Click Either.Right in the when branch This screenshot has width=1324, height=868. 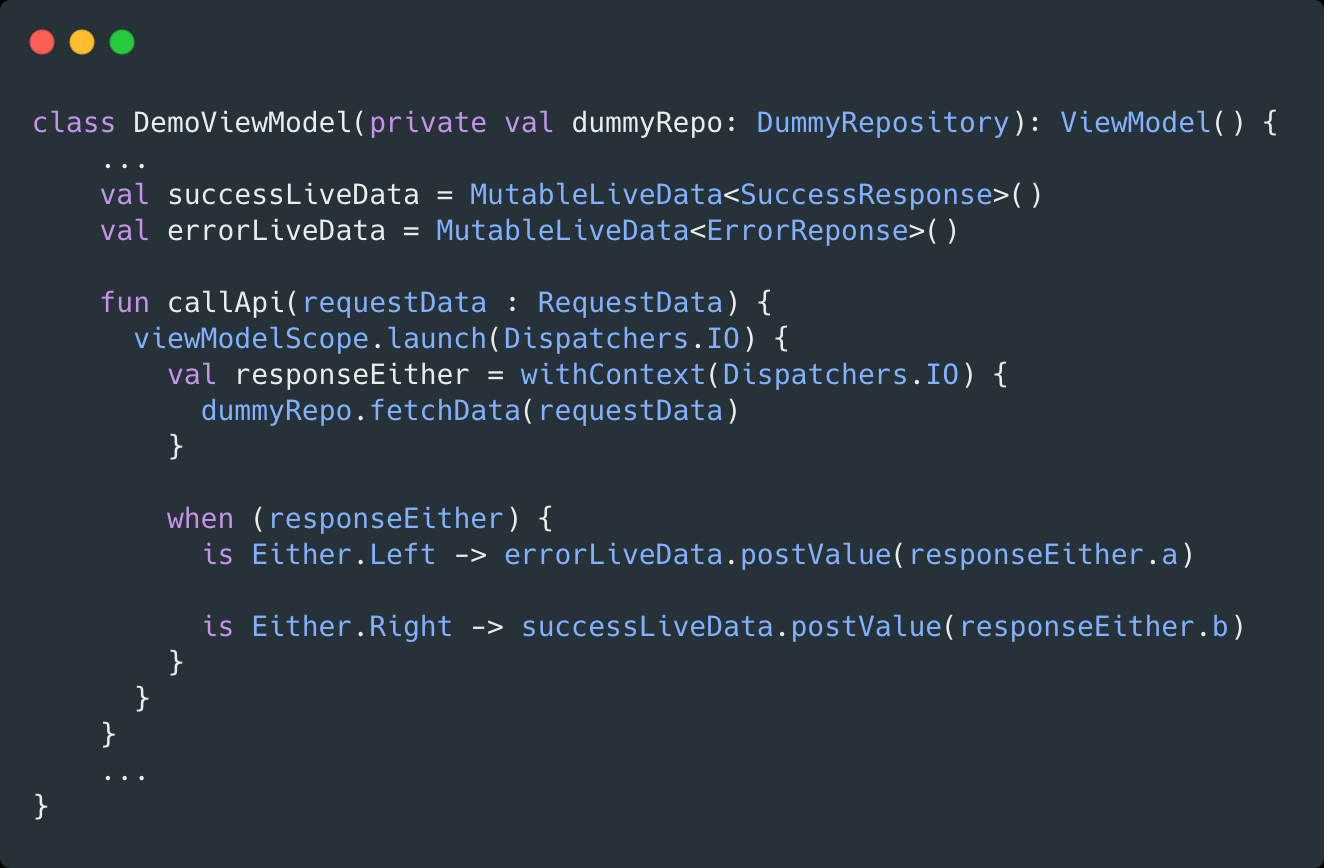pos(352,627)
